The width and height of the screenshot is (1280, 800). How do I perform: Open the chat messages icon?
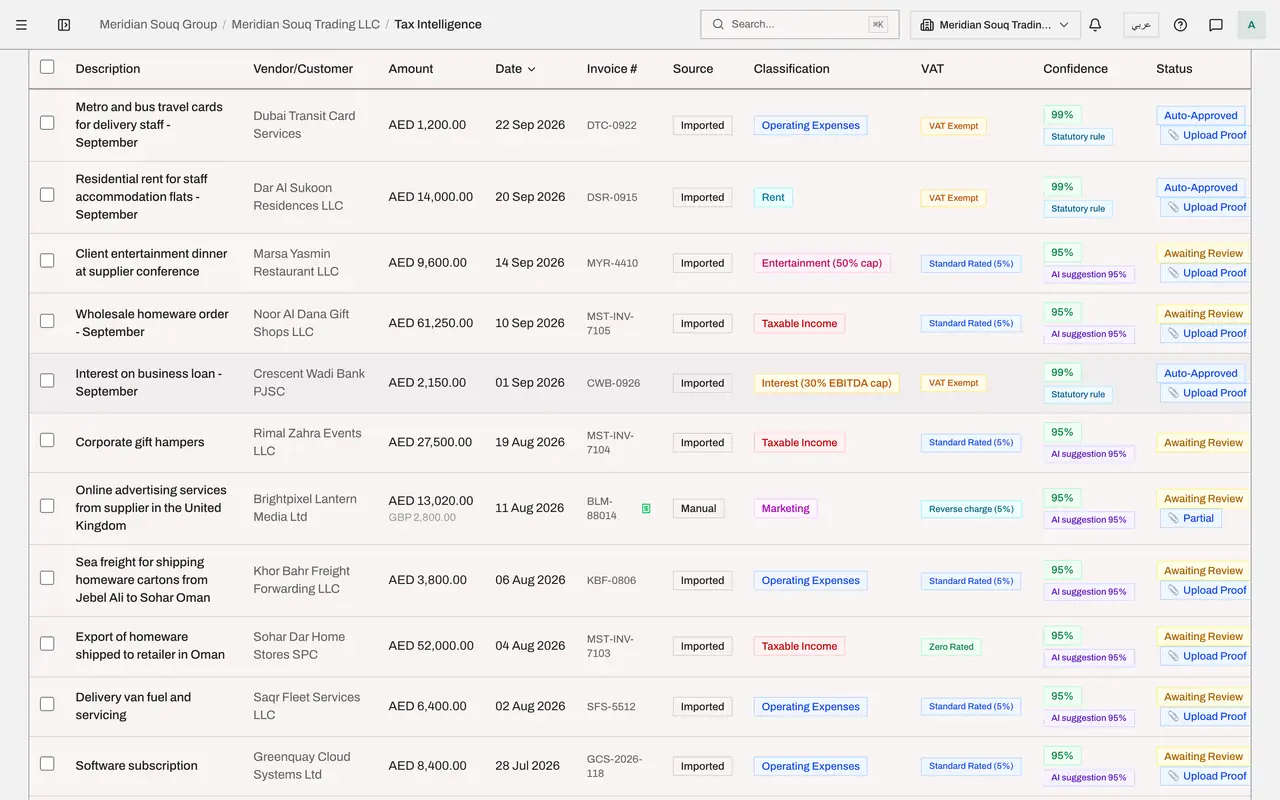[x=1216, y=25]
